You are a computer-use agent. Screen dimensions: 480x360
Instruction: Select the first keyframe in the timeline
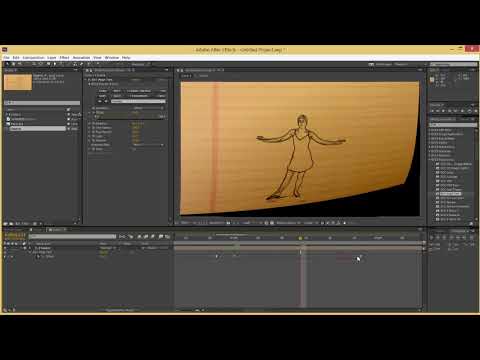(217, 256)
